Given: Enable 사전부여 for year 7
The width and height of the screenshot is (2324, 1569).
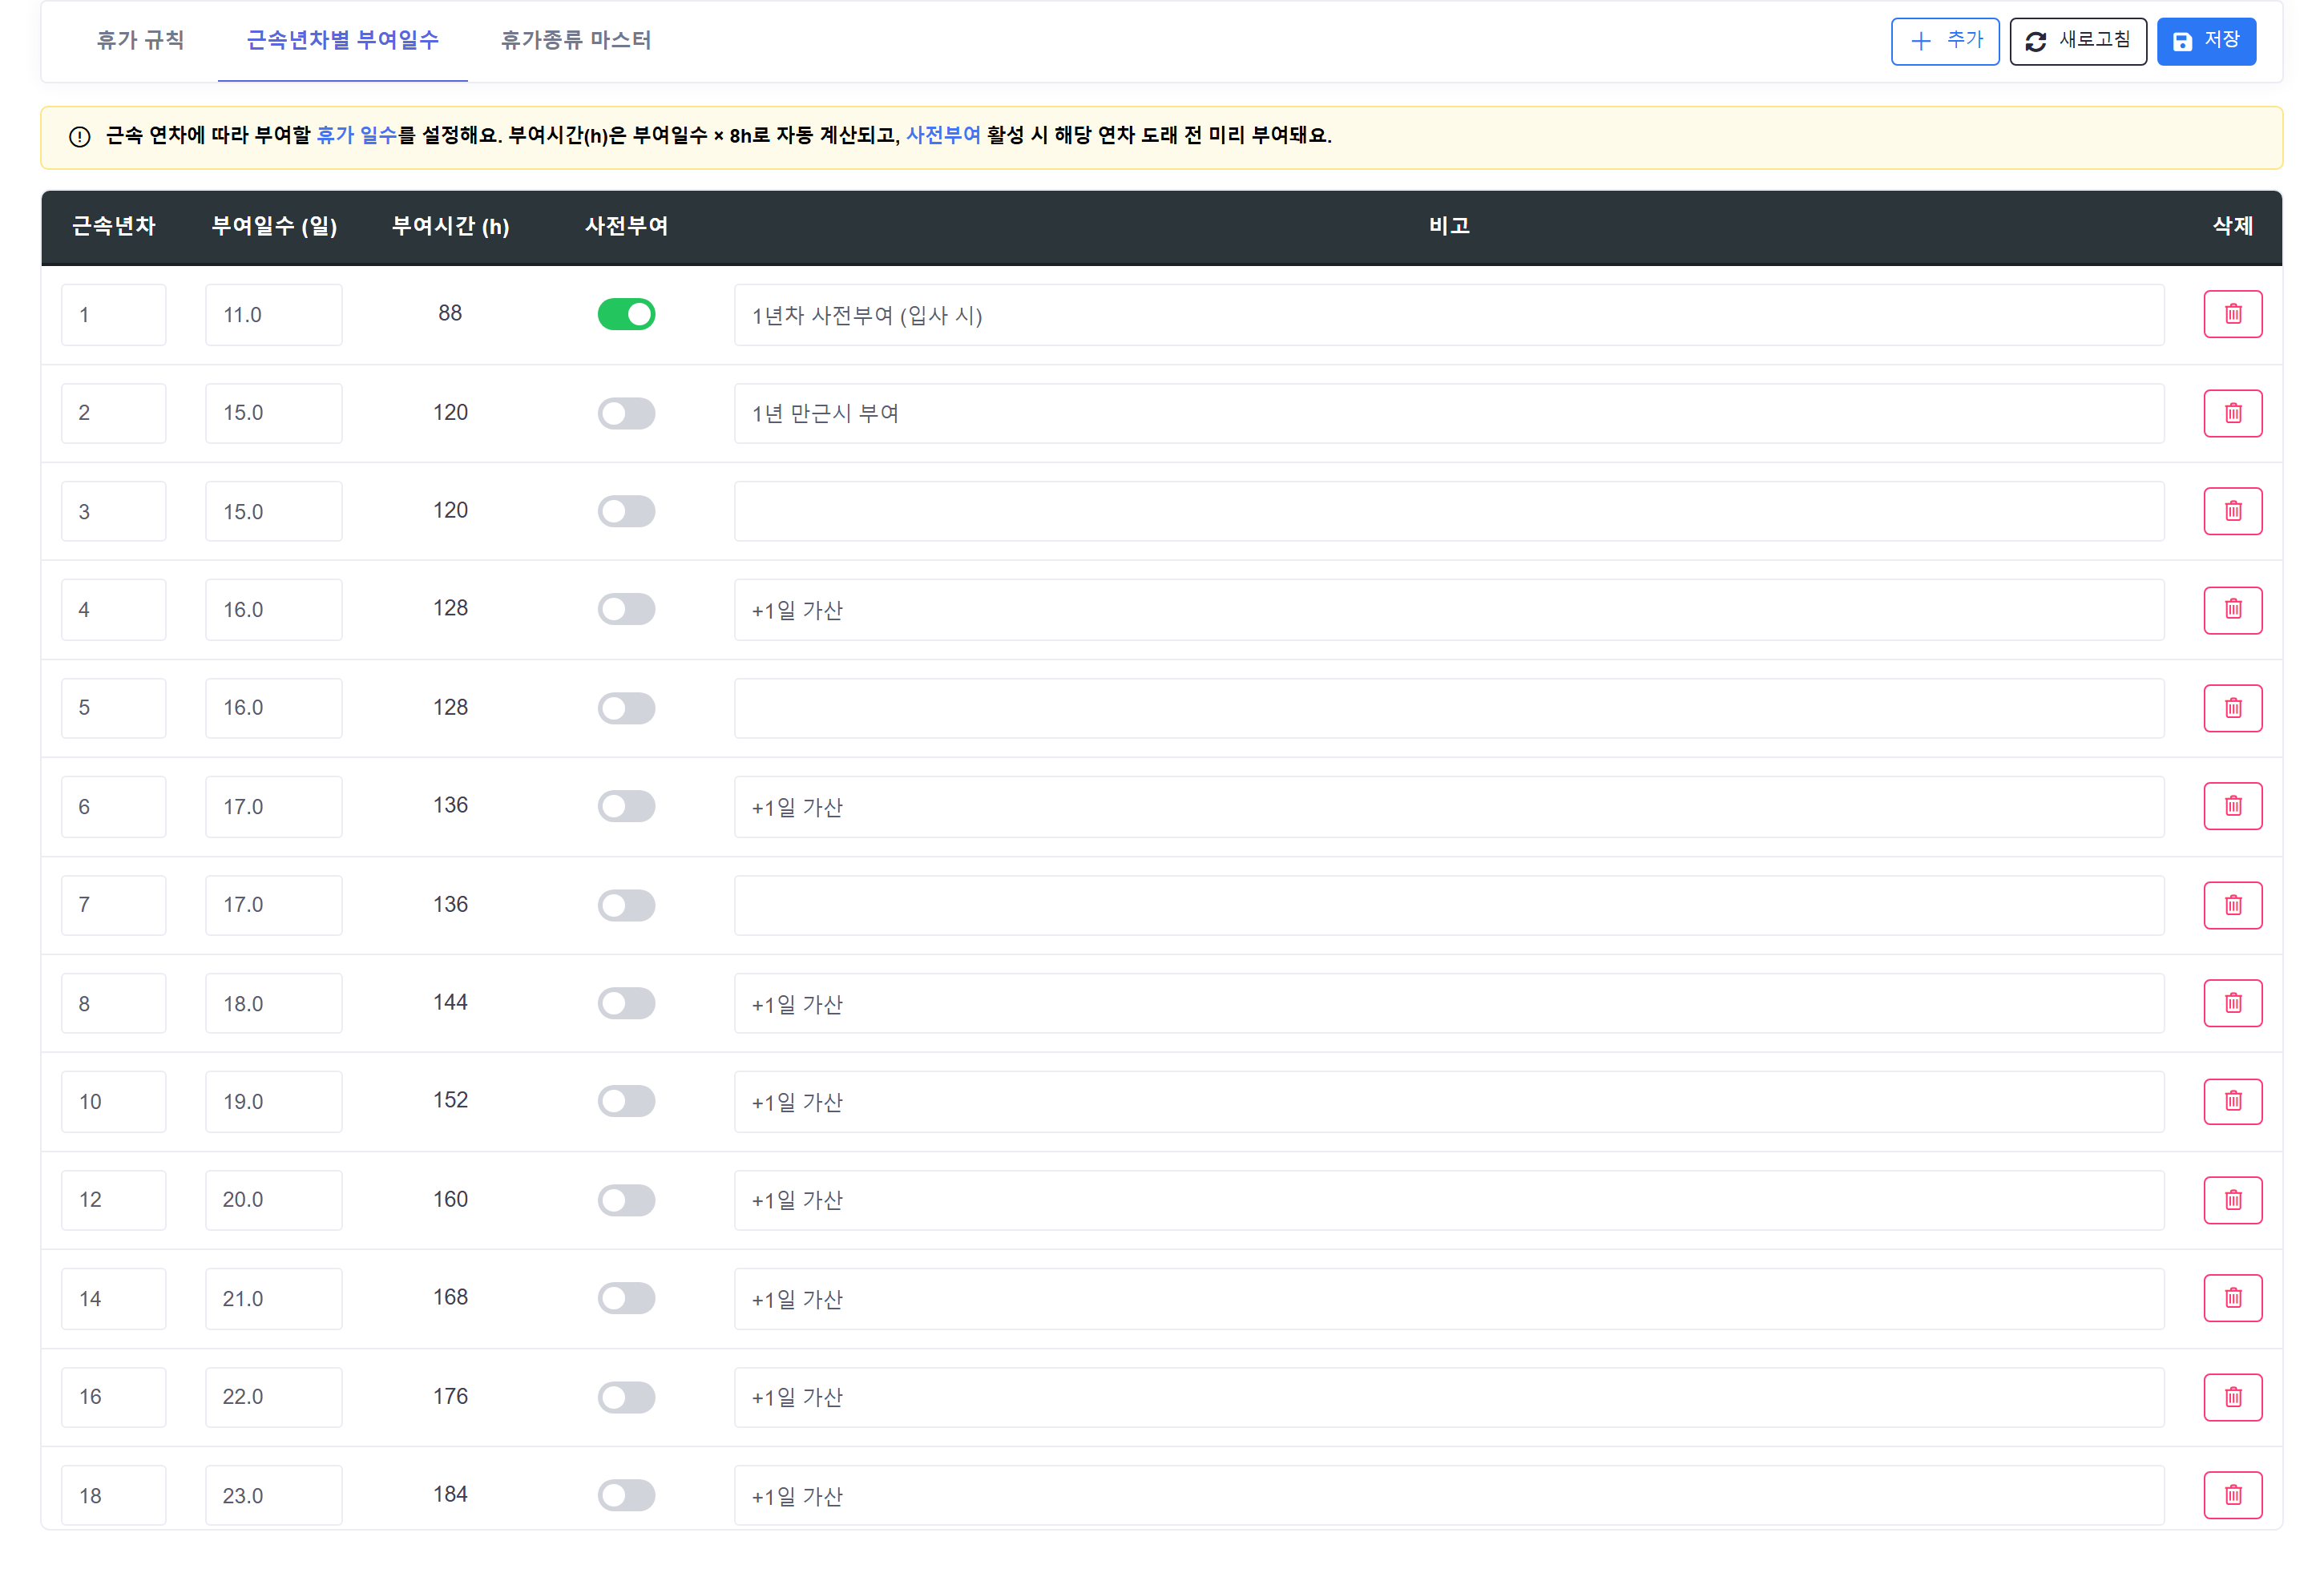Looking at the screenshot, I should tap(626, 905).
